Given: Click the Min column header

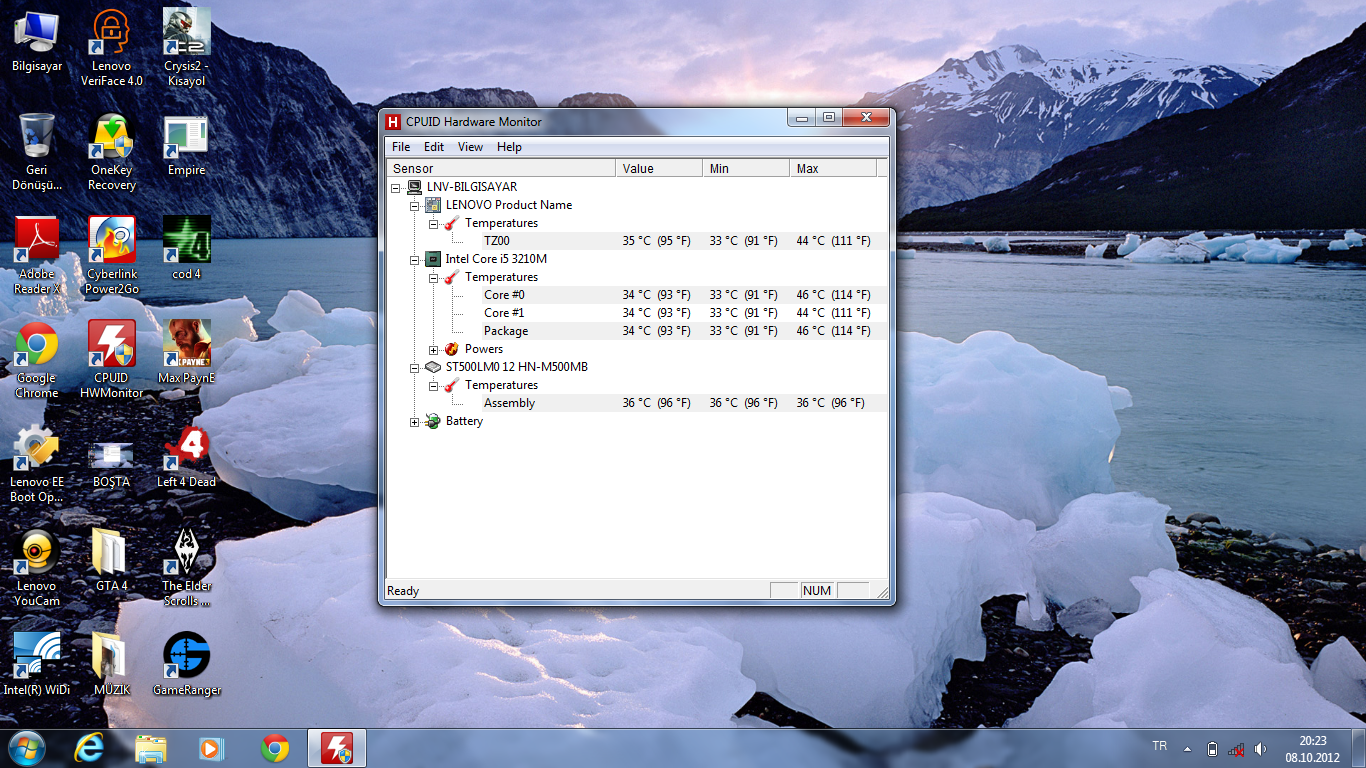Looking at the screenshot, I should (746, 168).
